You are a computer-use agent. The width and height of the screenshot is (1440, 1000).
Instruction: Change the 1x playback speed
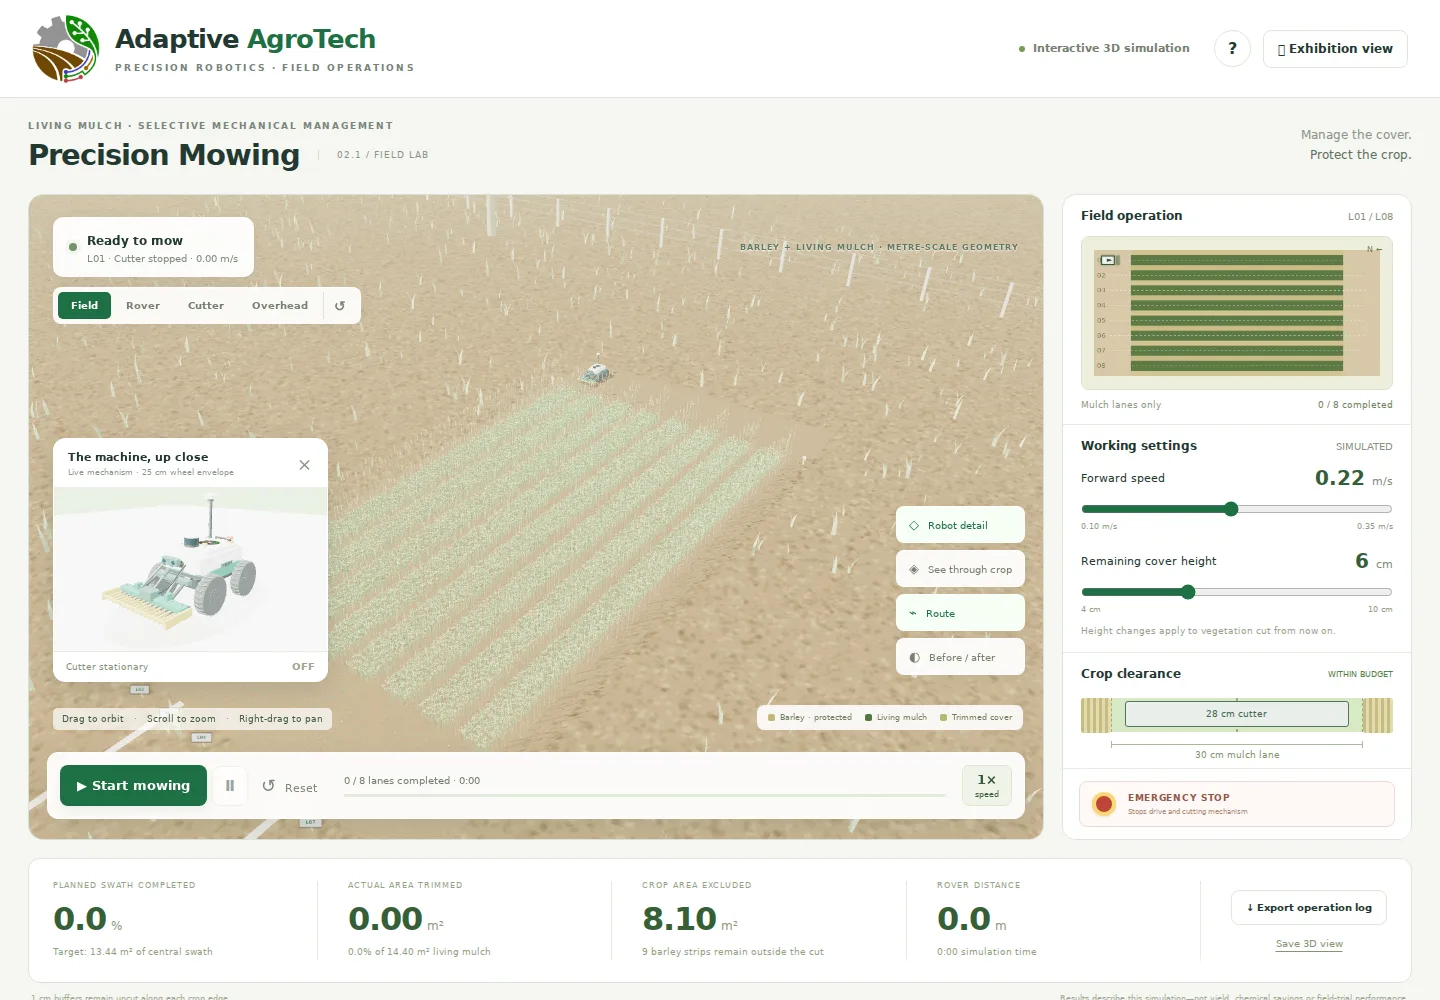[987, 785]
